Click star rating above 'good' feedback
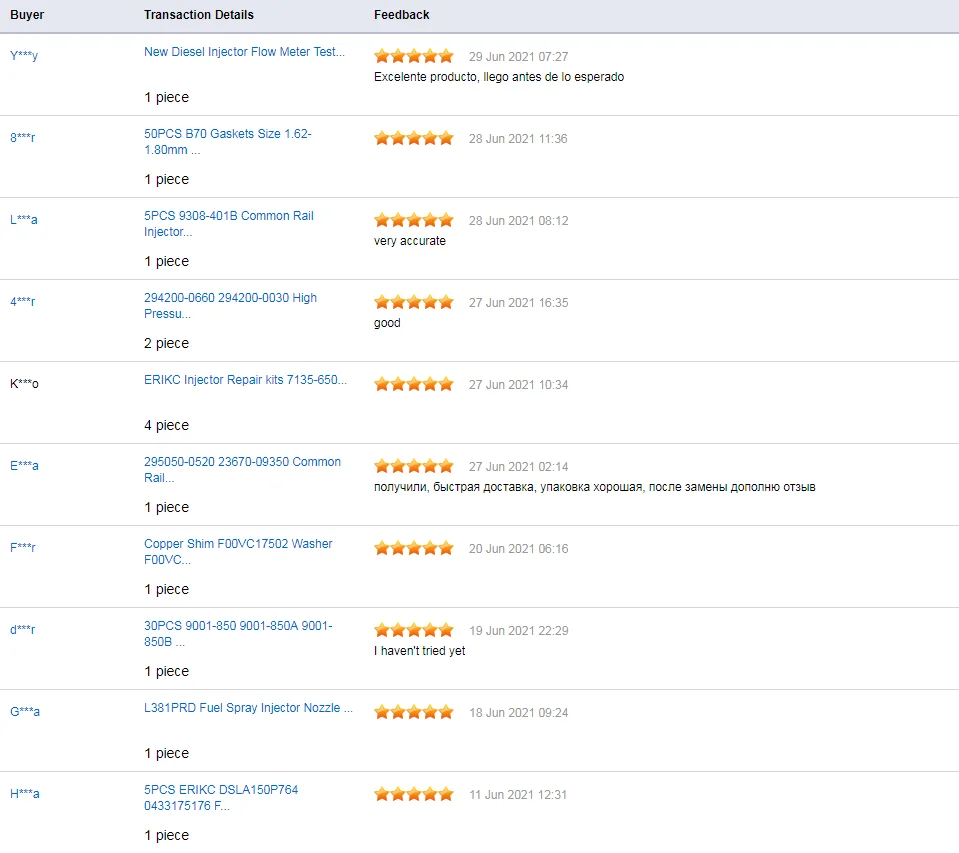959x853 pixels. pyautogui.click(x=414, y=302)
